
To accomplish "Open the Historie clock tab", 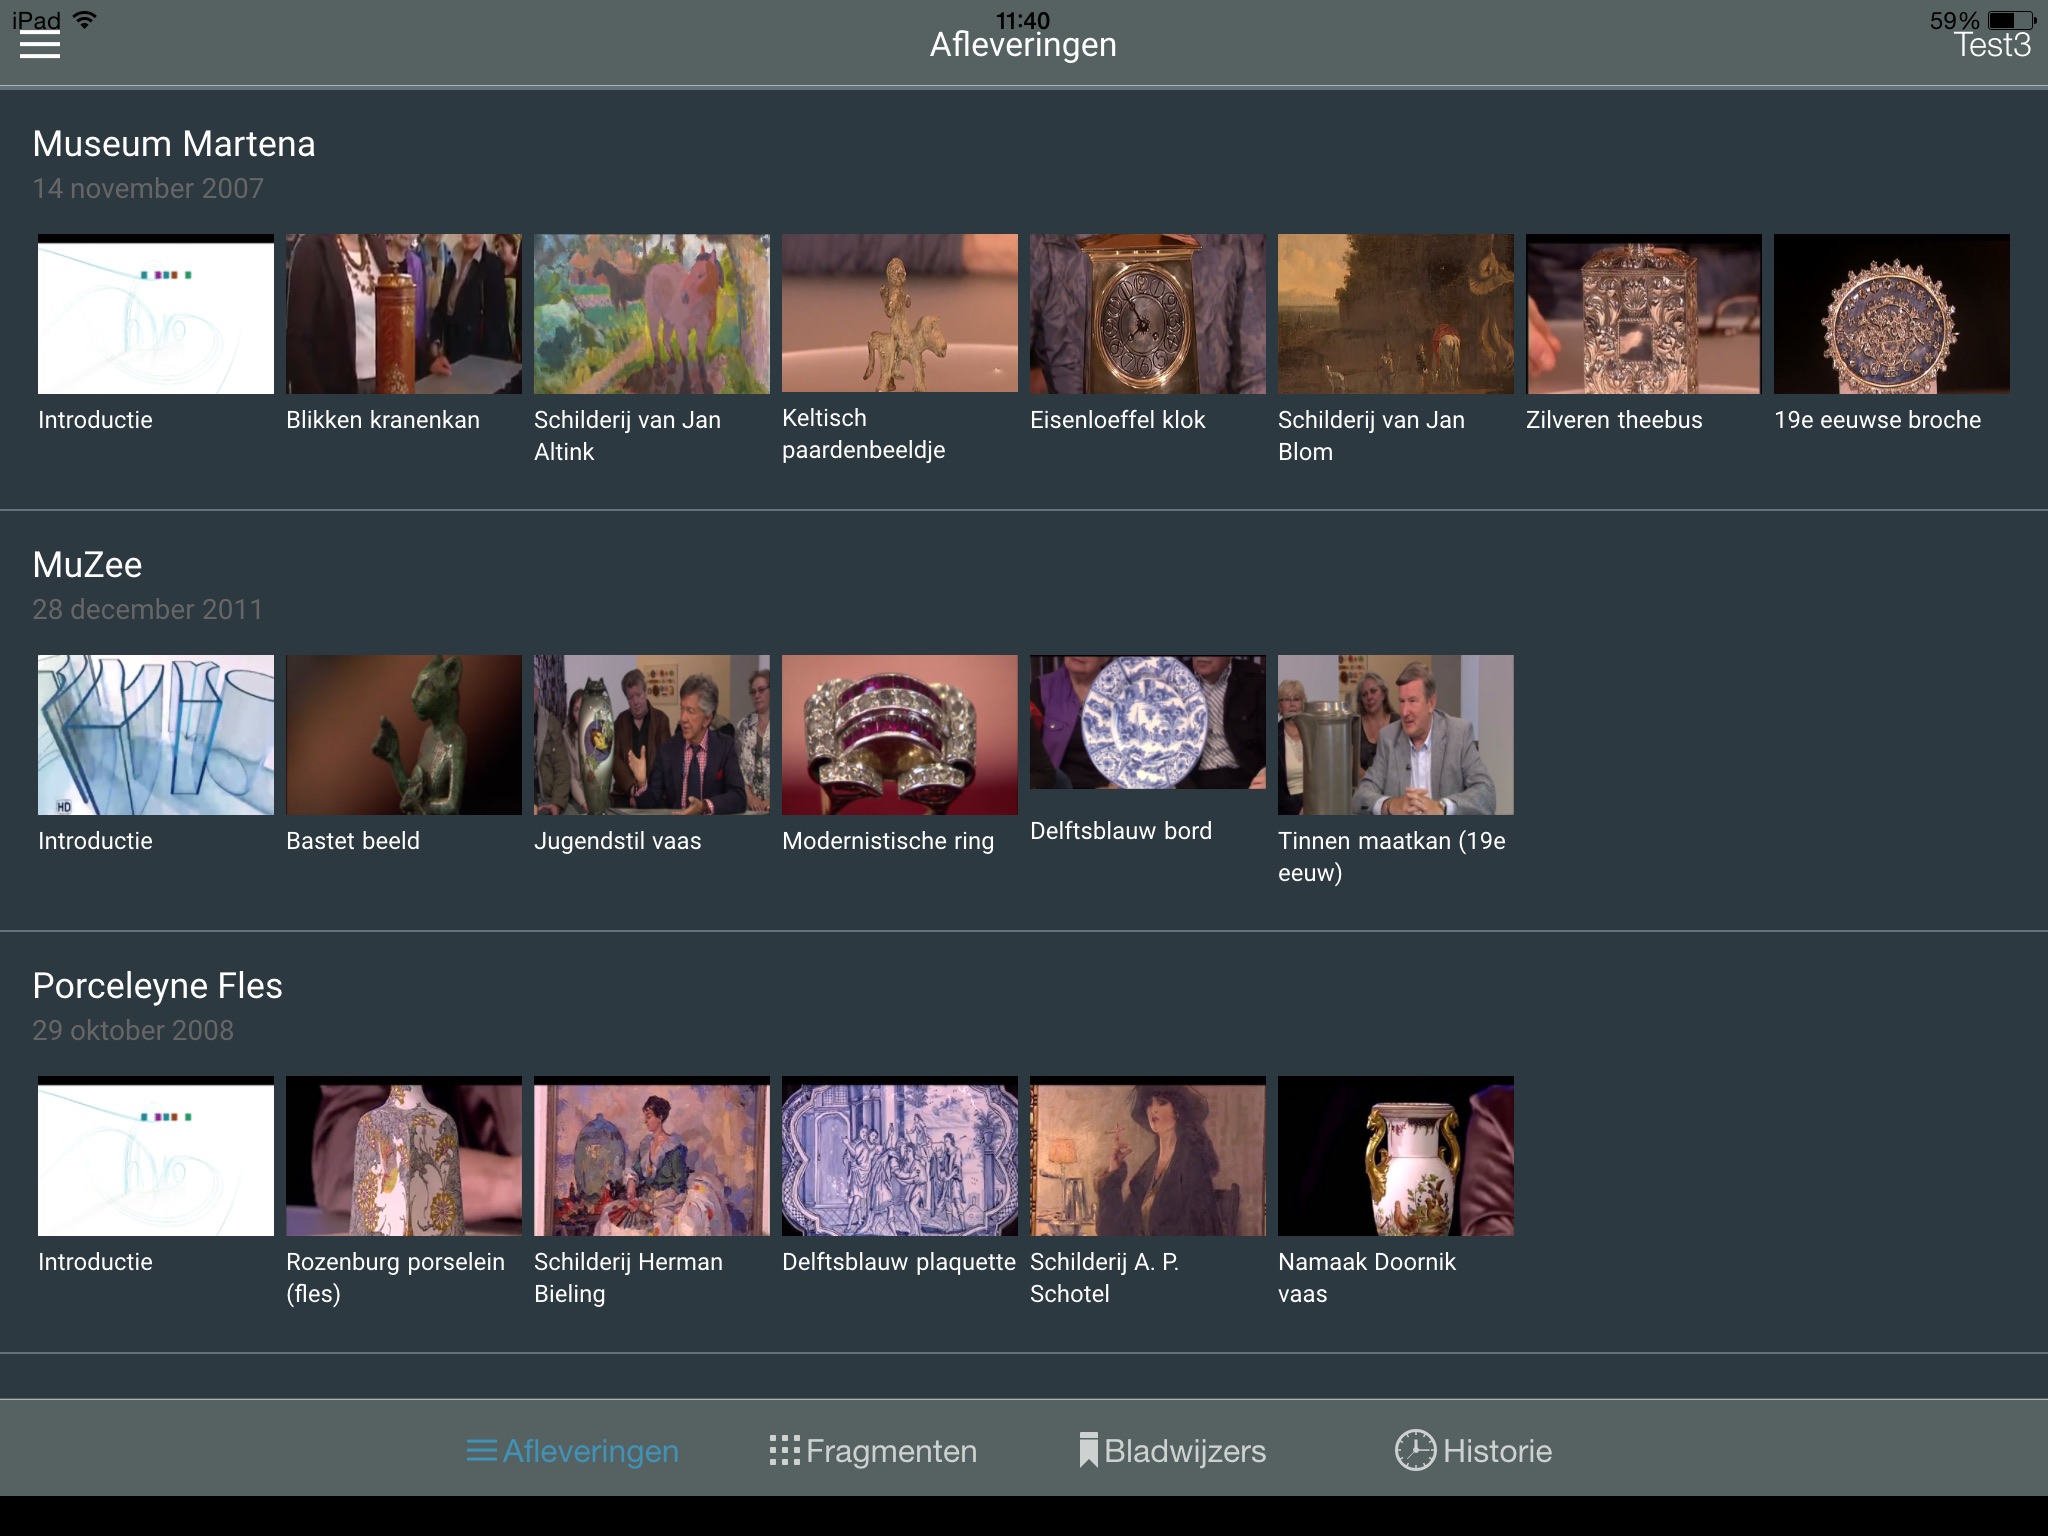I will coord(1473,1451).
